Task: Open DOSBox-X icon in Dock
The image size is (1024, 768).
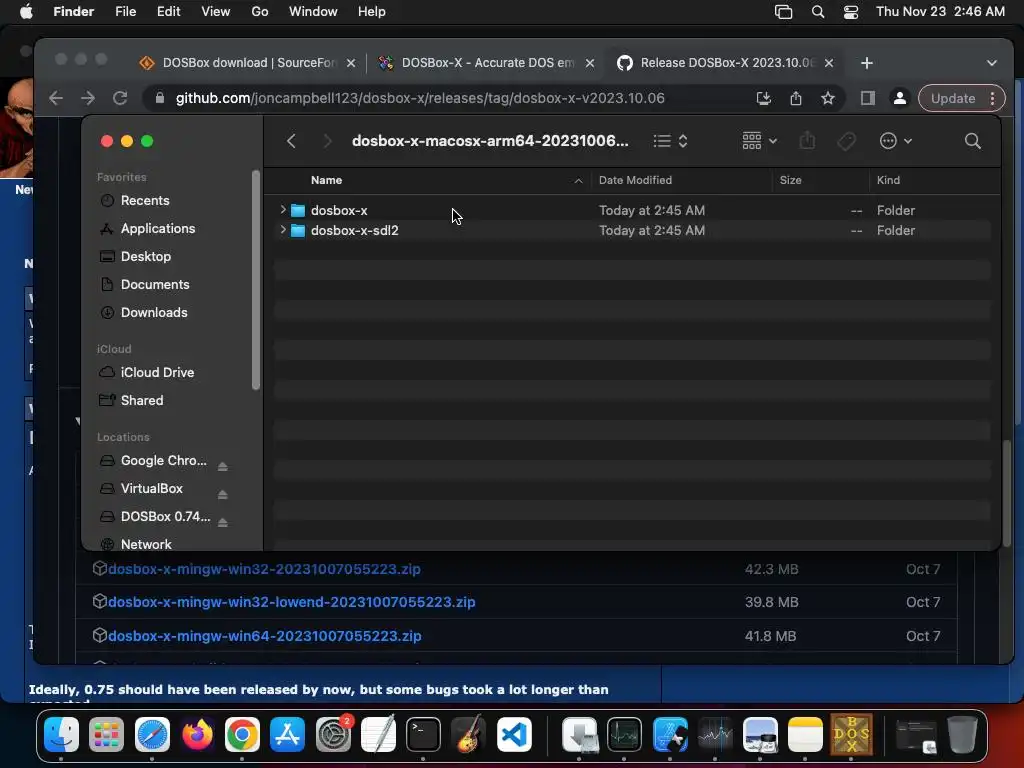Action: (x=851, y=734)
